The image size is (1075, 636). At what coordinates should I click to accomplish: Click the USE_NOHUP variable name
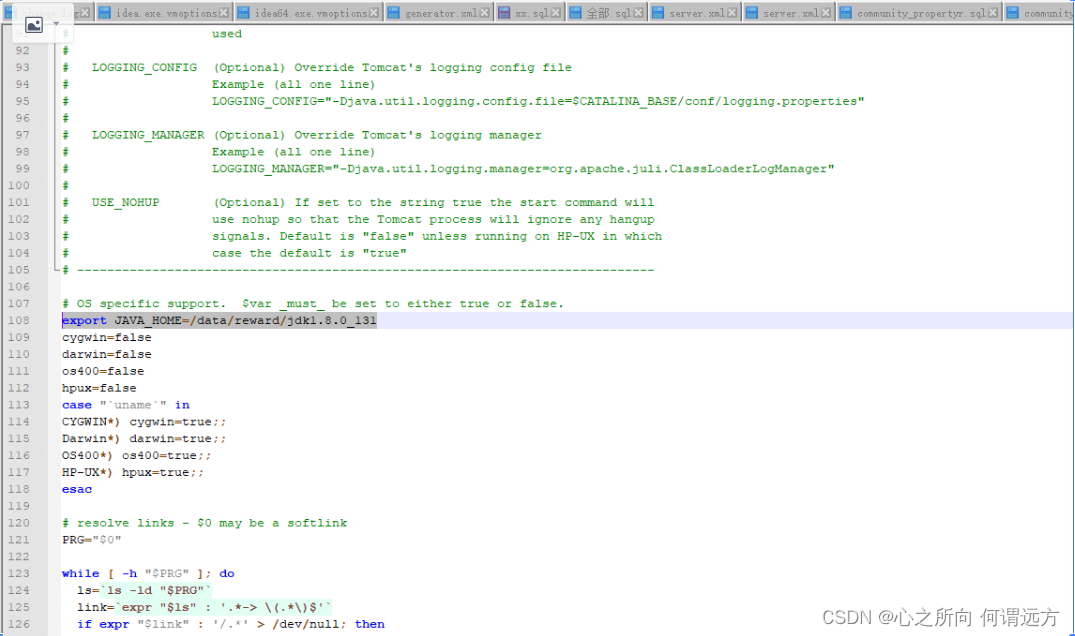coord(125,202)
